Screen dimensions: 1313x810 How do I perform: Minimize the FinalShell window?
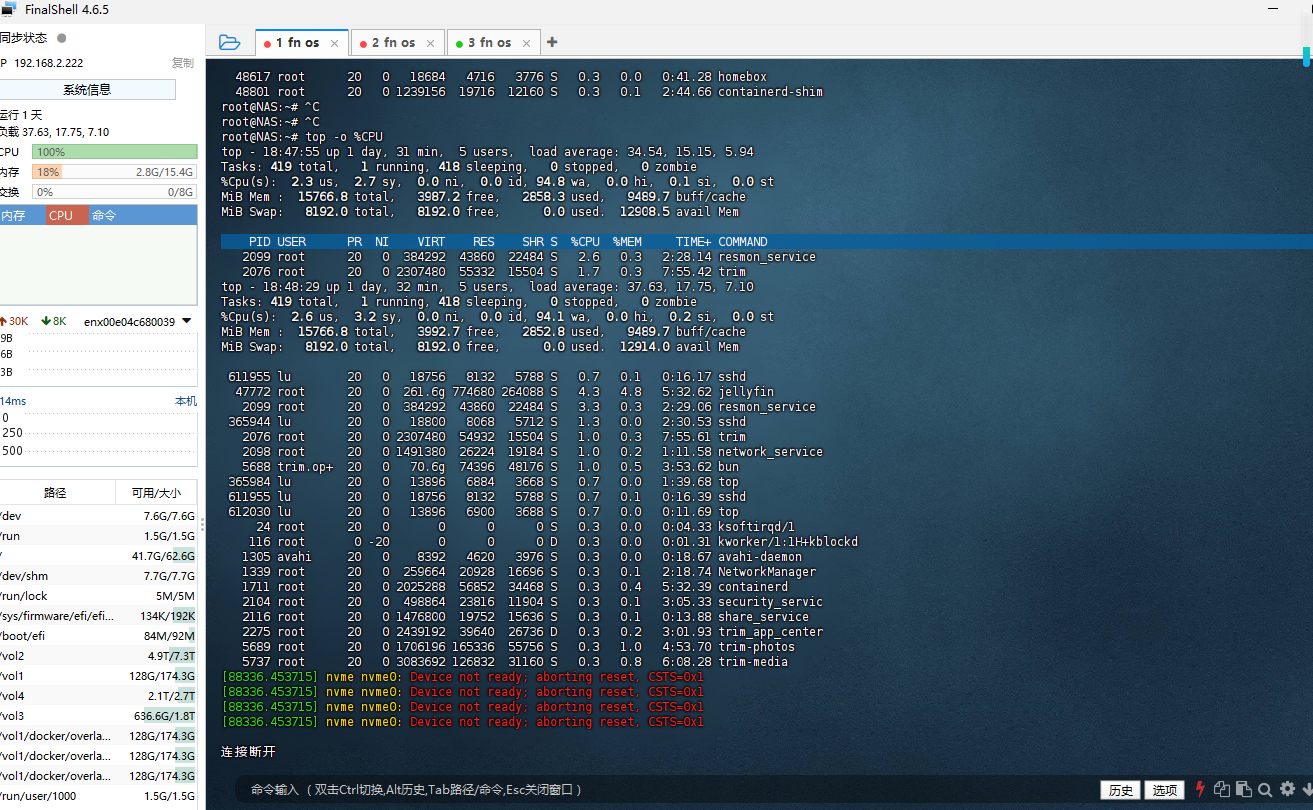click(x=1273, y=9)
